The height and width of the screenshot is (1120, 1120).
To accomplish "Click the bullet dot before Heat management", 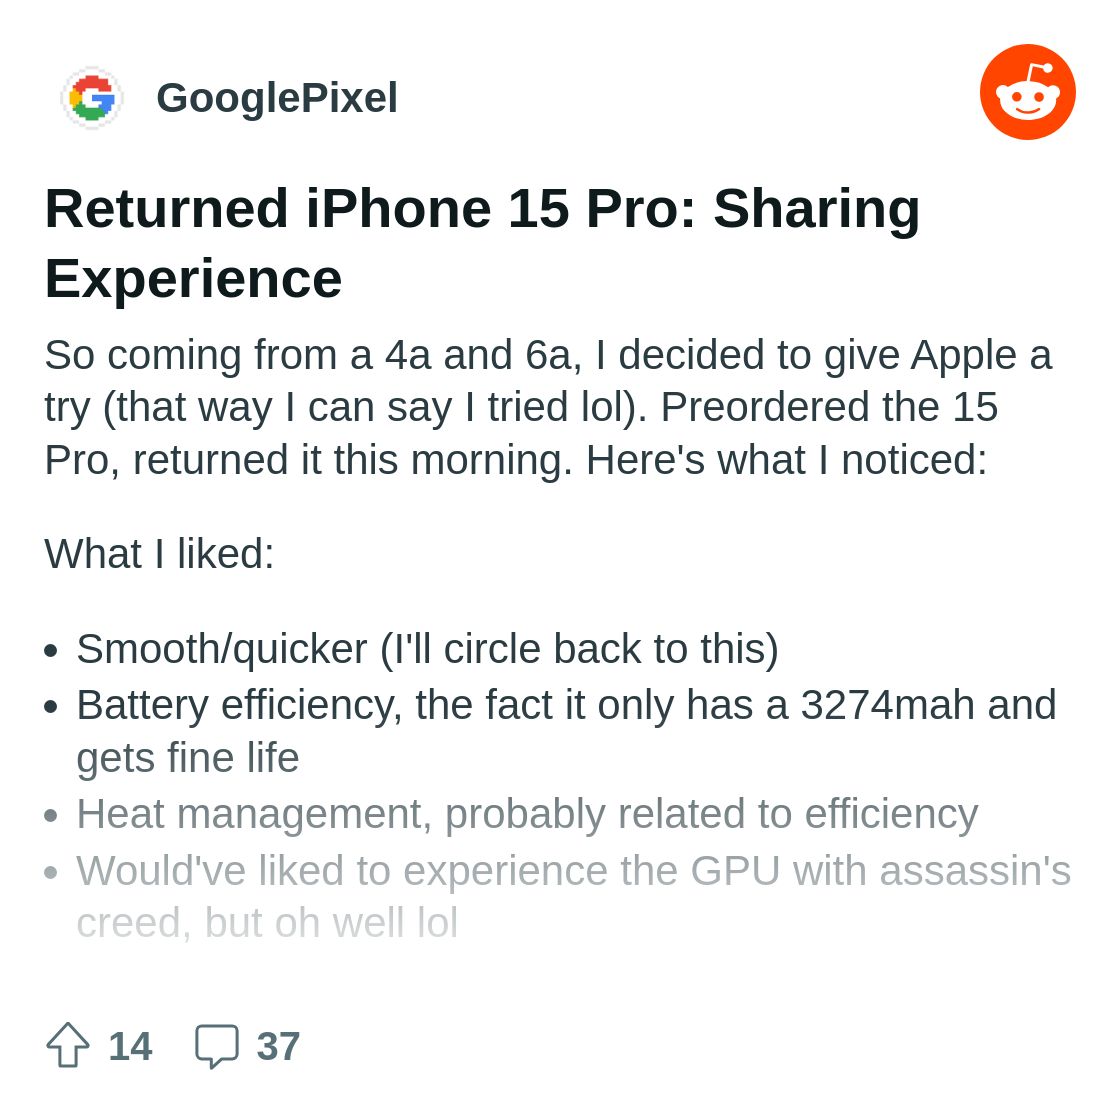I will 50,816.
